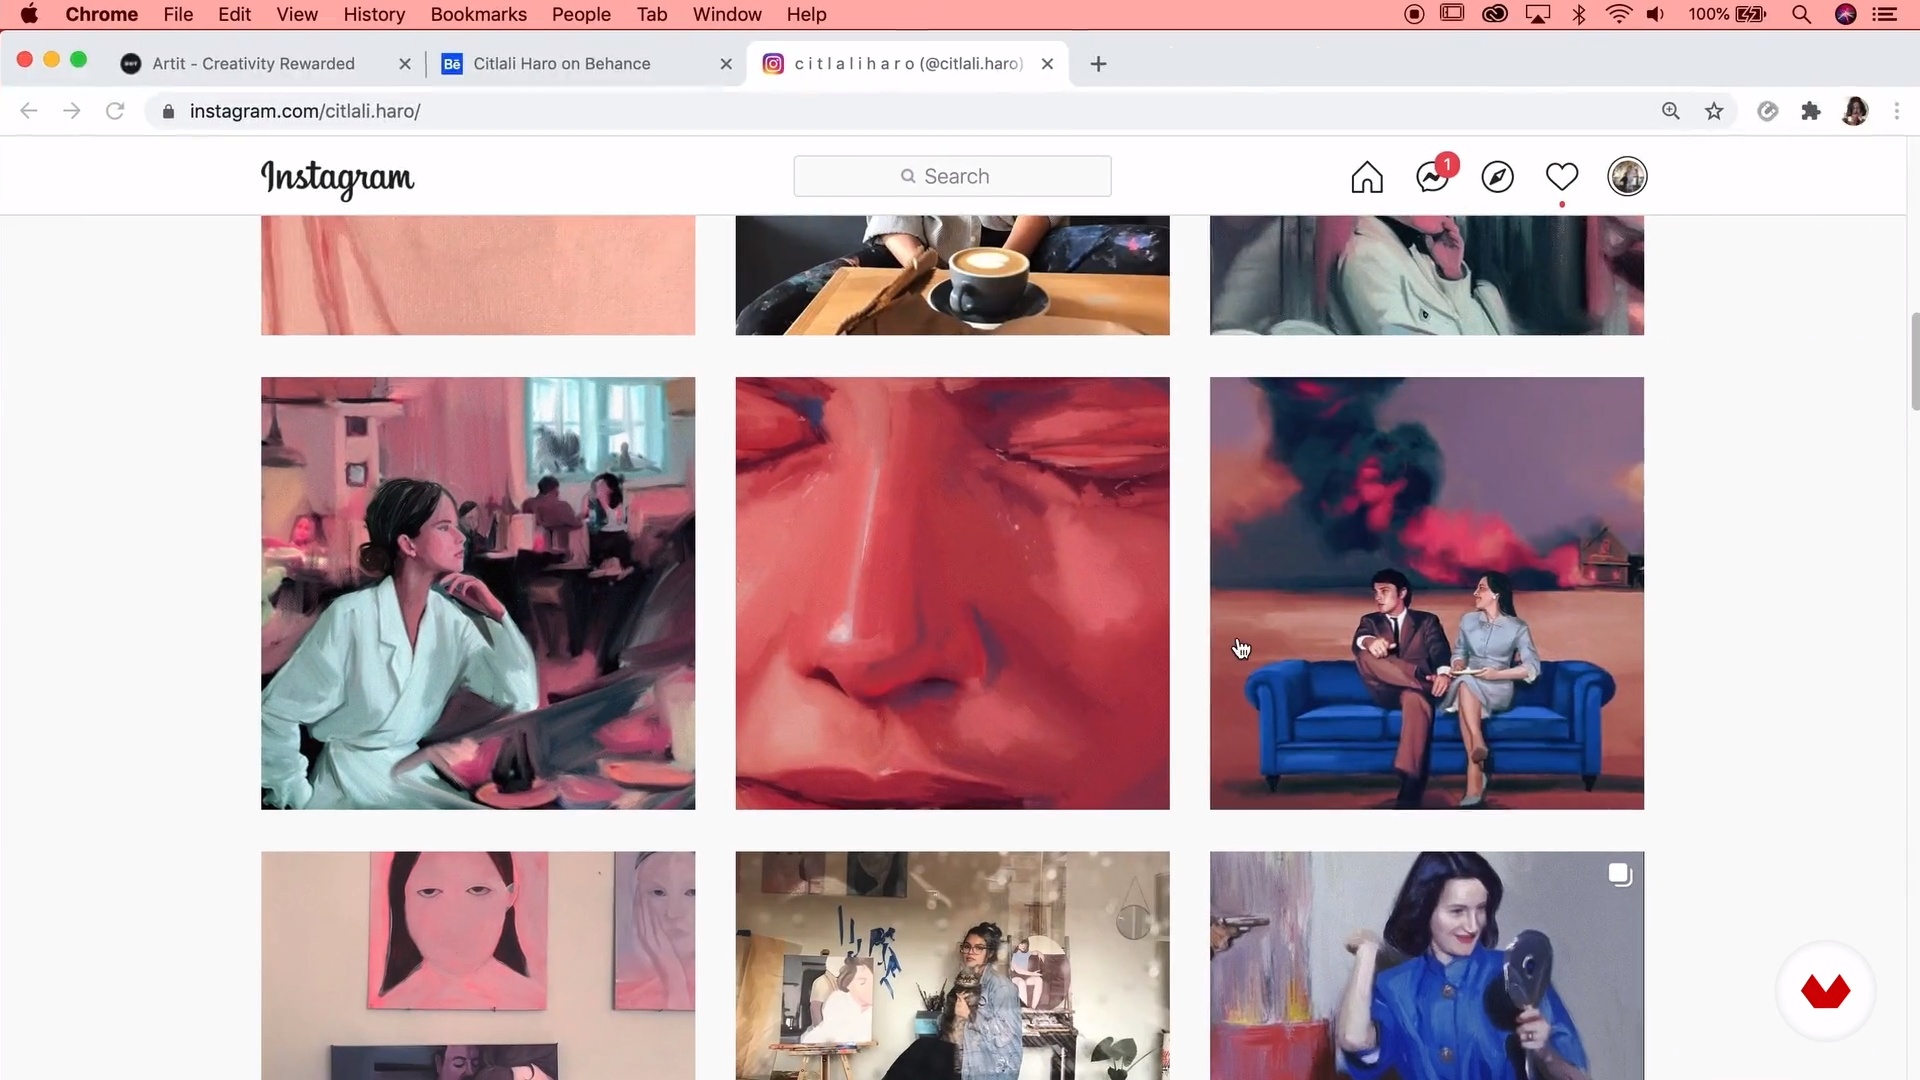Open the Explore compass icon
1920x1080 pixels.
(x=1497, y=177)
